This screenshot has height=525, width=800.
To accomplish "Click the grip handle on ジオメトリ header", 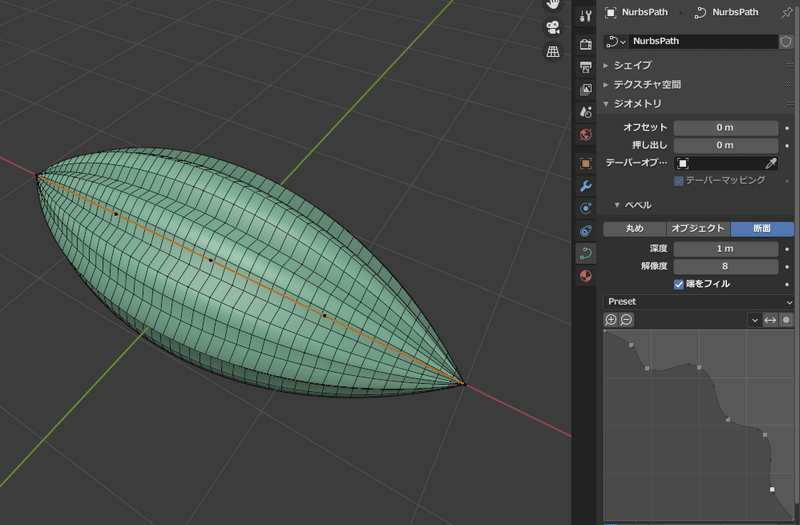I will (x=790, y=104).
